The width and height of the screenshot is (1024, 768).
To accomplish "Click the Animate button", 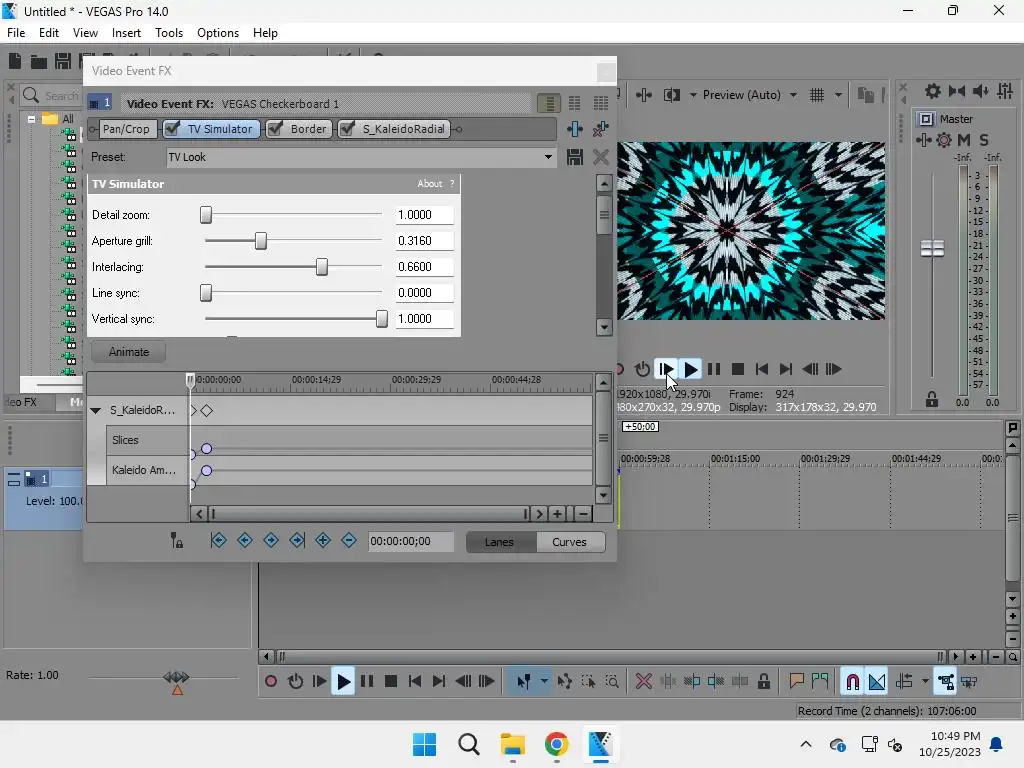I will 129,351.
